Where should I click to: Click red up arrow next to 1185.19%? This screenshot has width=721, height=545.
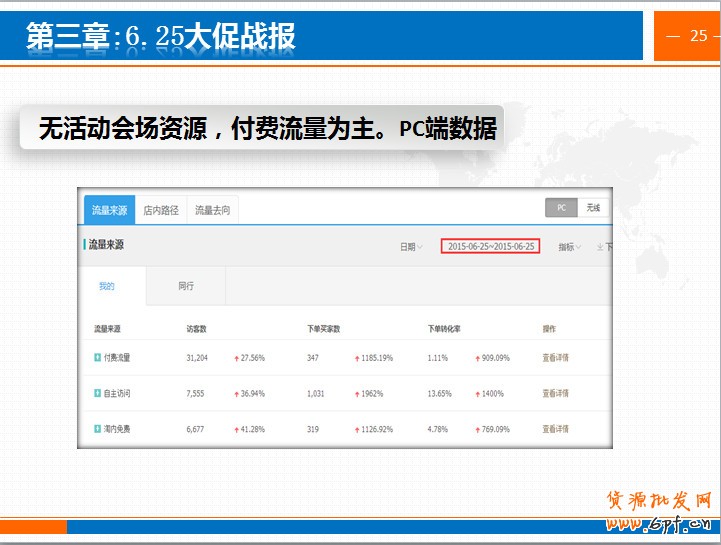coord(356,357)
